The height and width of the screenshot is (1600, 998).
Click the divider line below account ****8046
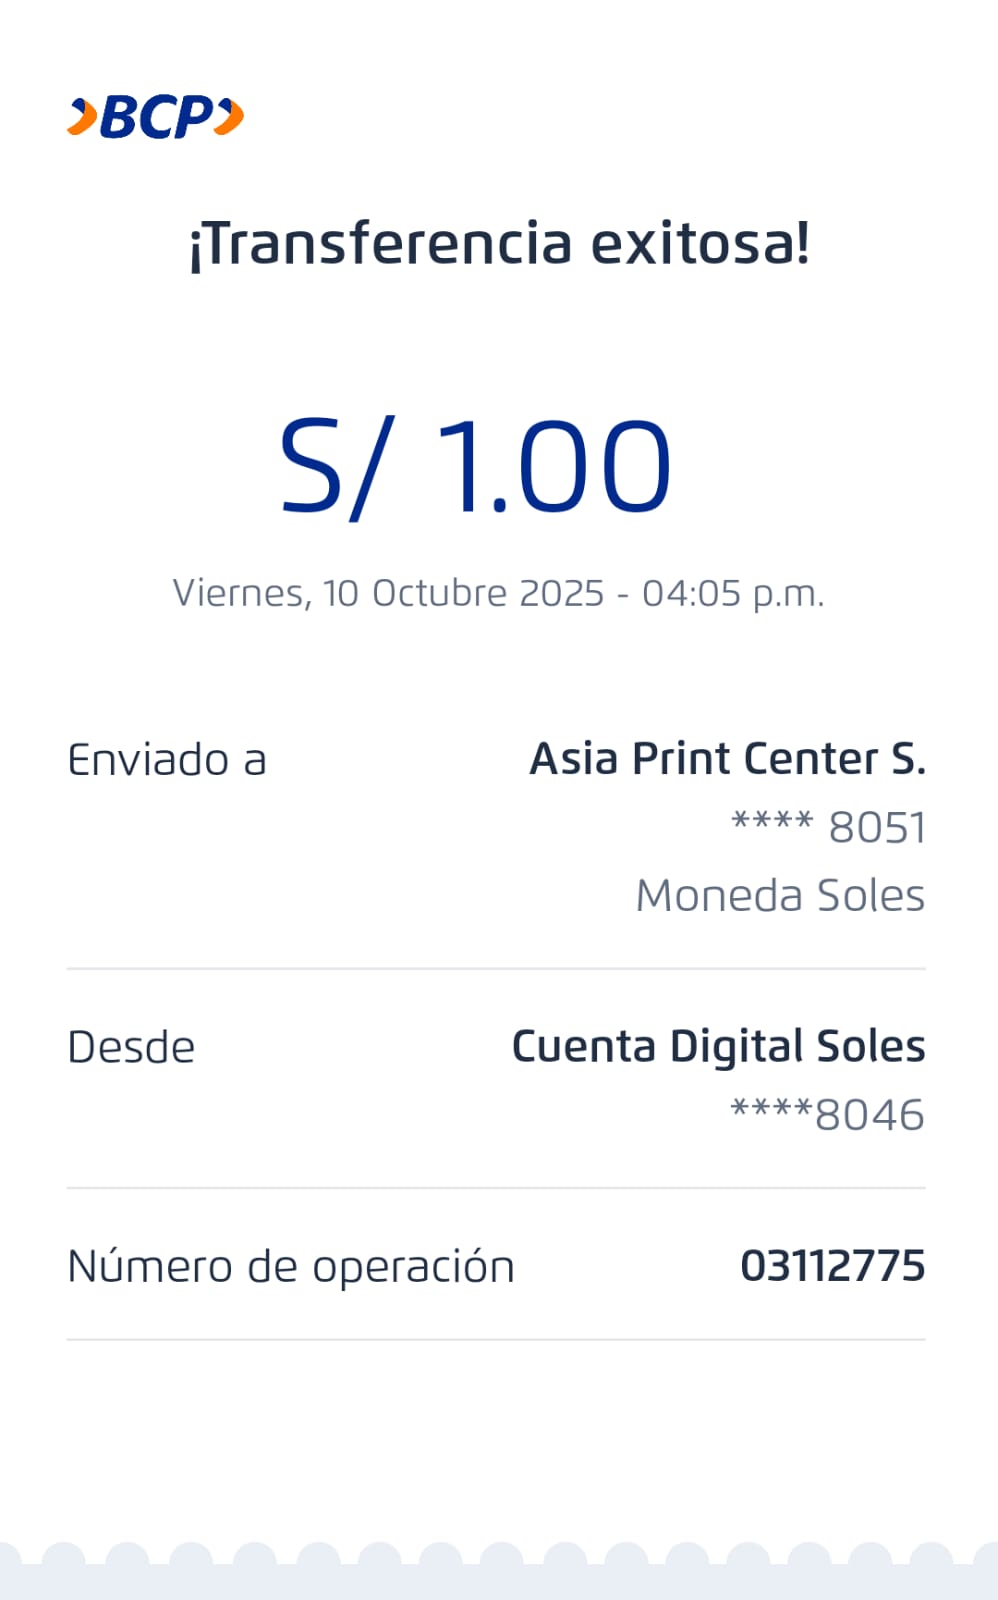(x=496, y=1188)
